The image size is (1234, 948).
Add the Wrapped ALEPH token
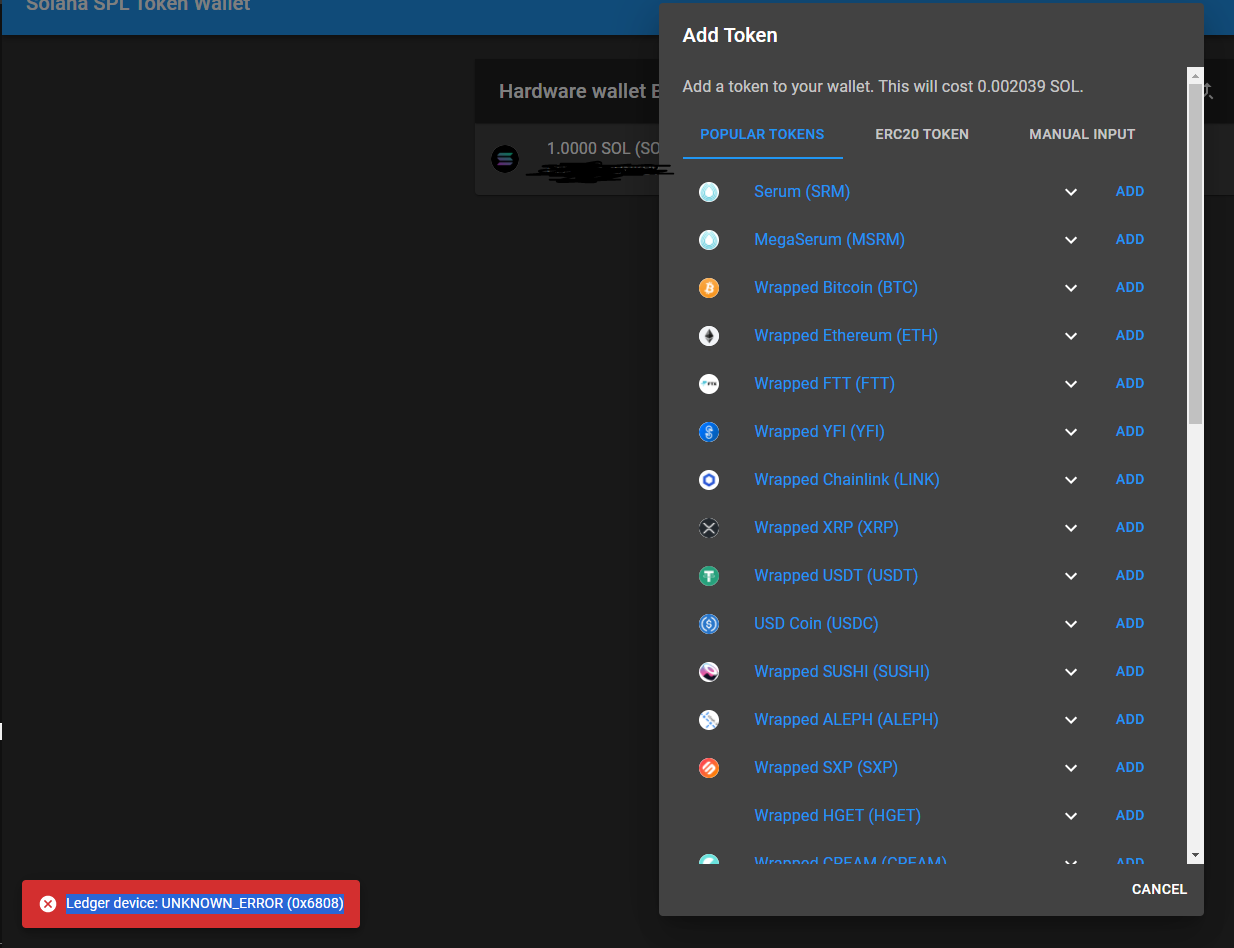tap(1130, 719)
